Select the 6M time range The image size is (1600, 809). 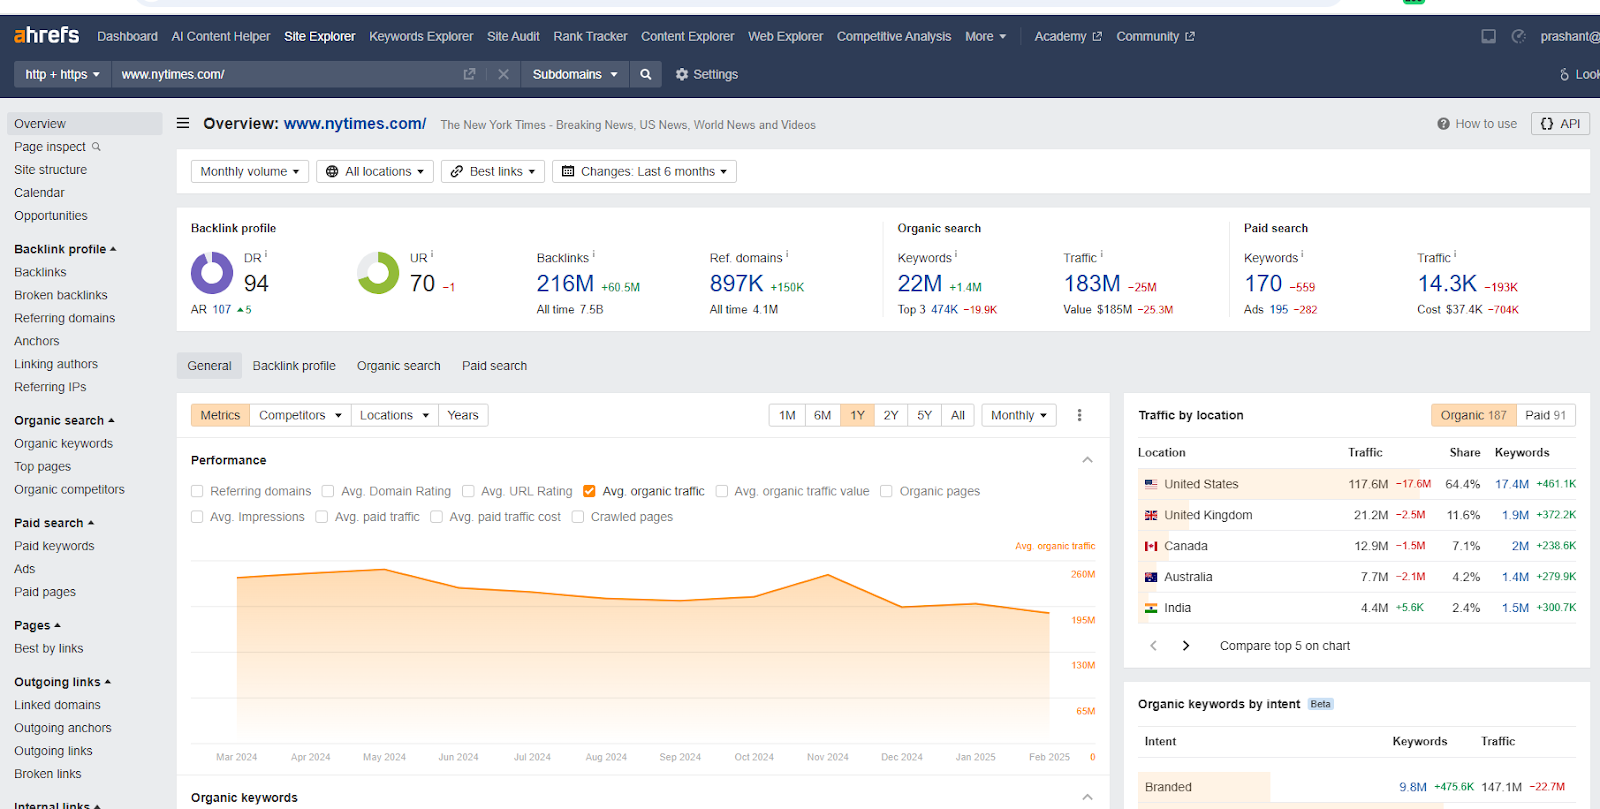(x=822, y=415)
